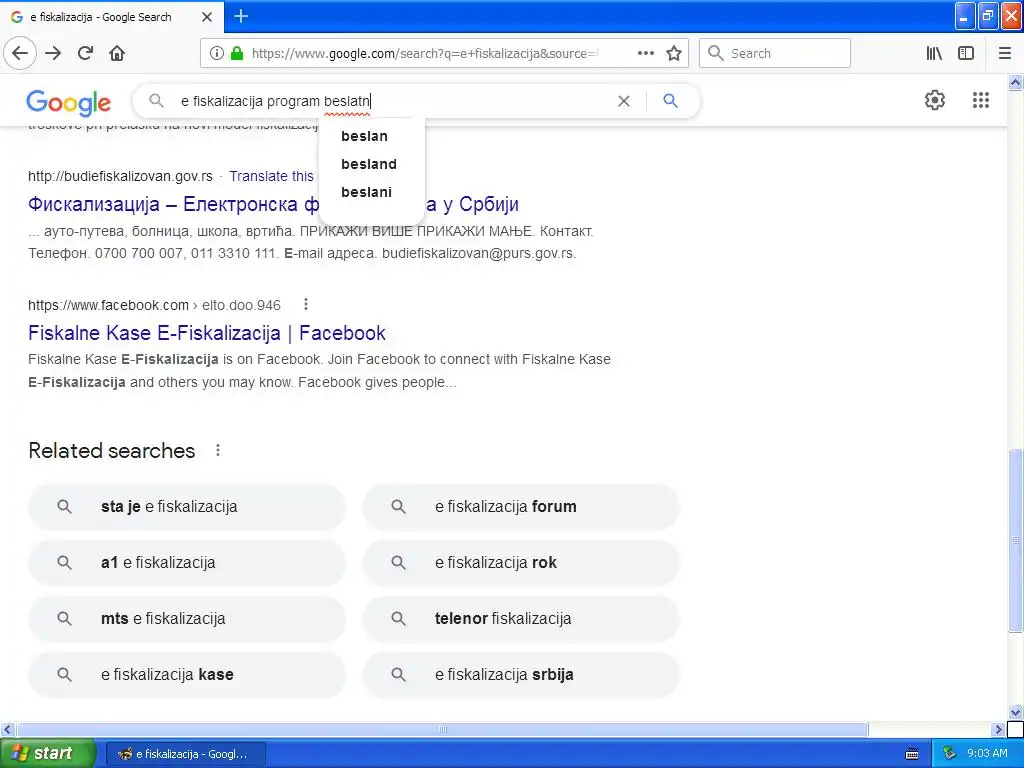
Task: Click the Firefox toolbar Search box
Action: click(x=775, y=53)
